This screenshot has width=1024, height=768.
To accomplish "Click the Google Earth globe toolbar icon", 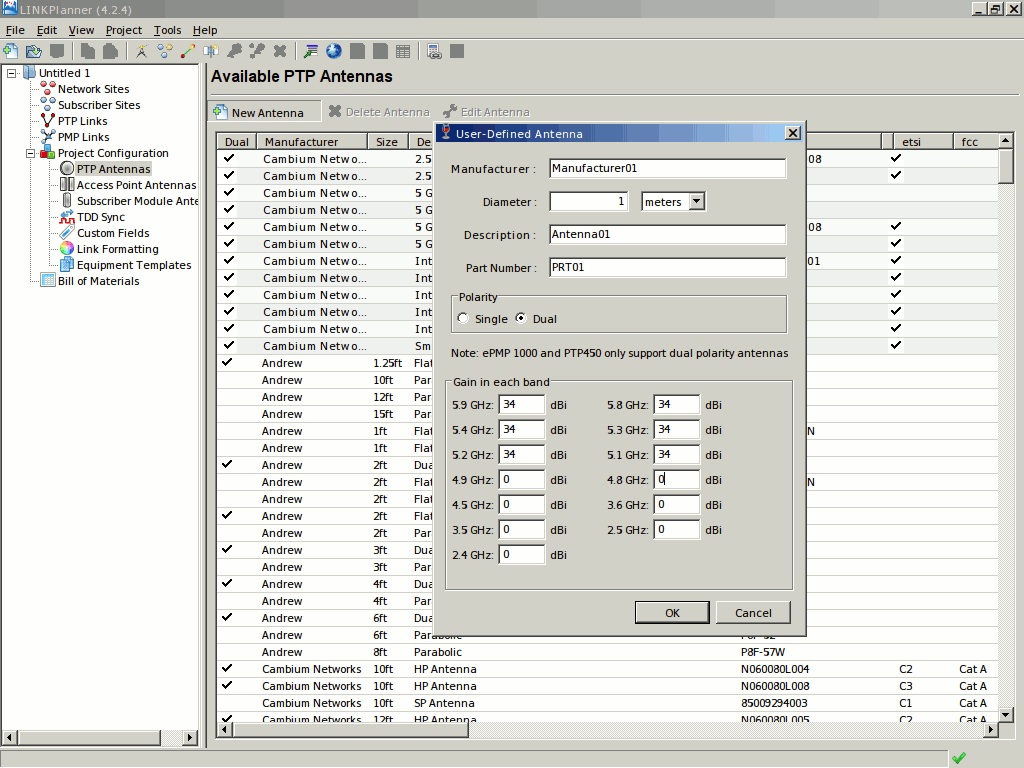I will pos(334,51).
